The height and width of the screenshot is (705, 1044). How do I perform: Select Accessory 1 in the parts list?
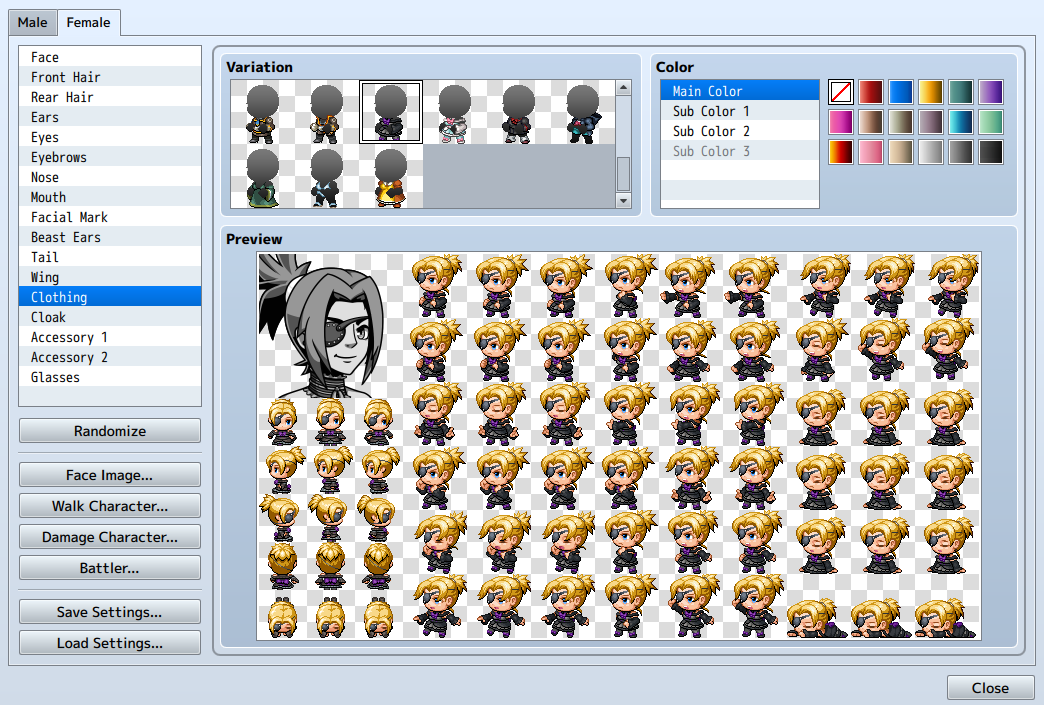point(110,337)
